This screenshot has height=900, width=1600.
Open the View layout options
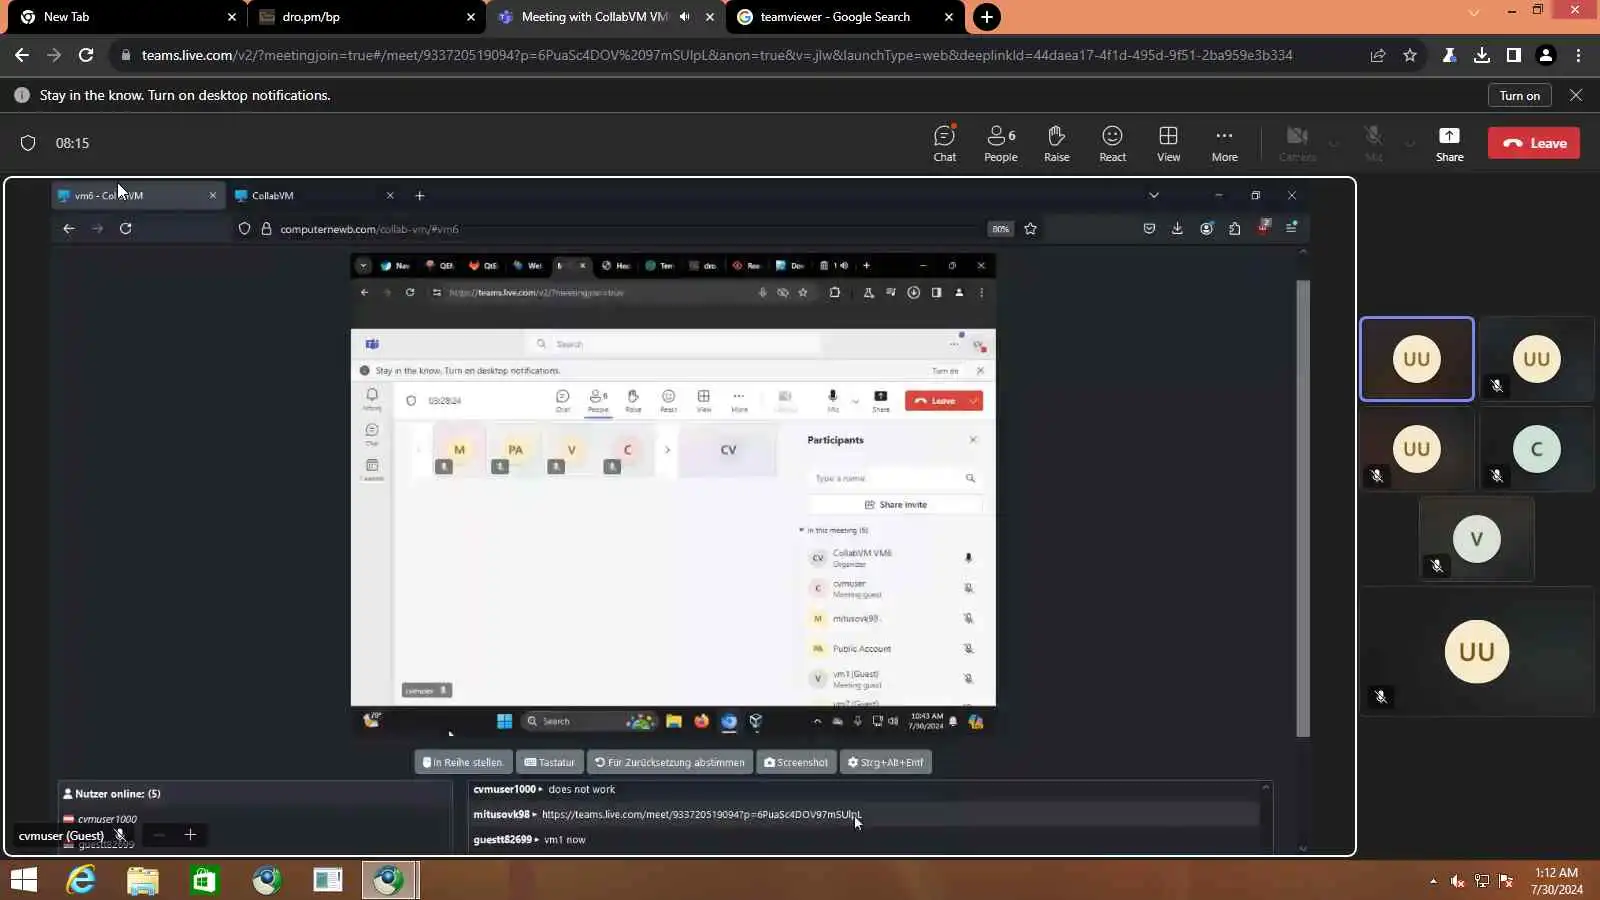pos(1168,143)
